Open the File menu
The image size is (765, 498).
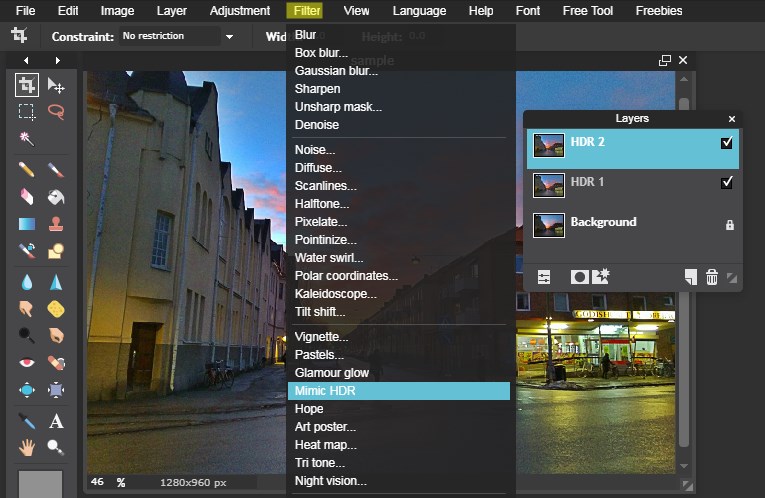pos(25,11)
